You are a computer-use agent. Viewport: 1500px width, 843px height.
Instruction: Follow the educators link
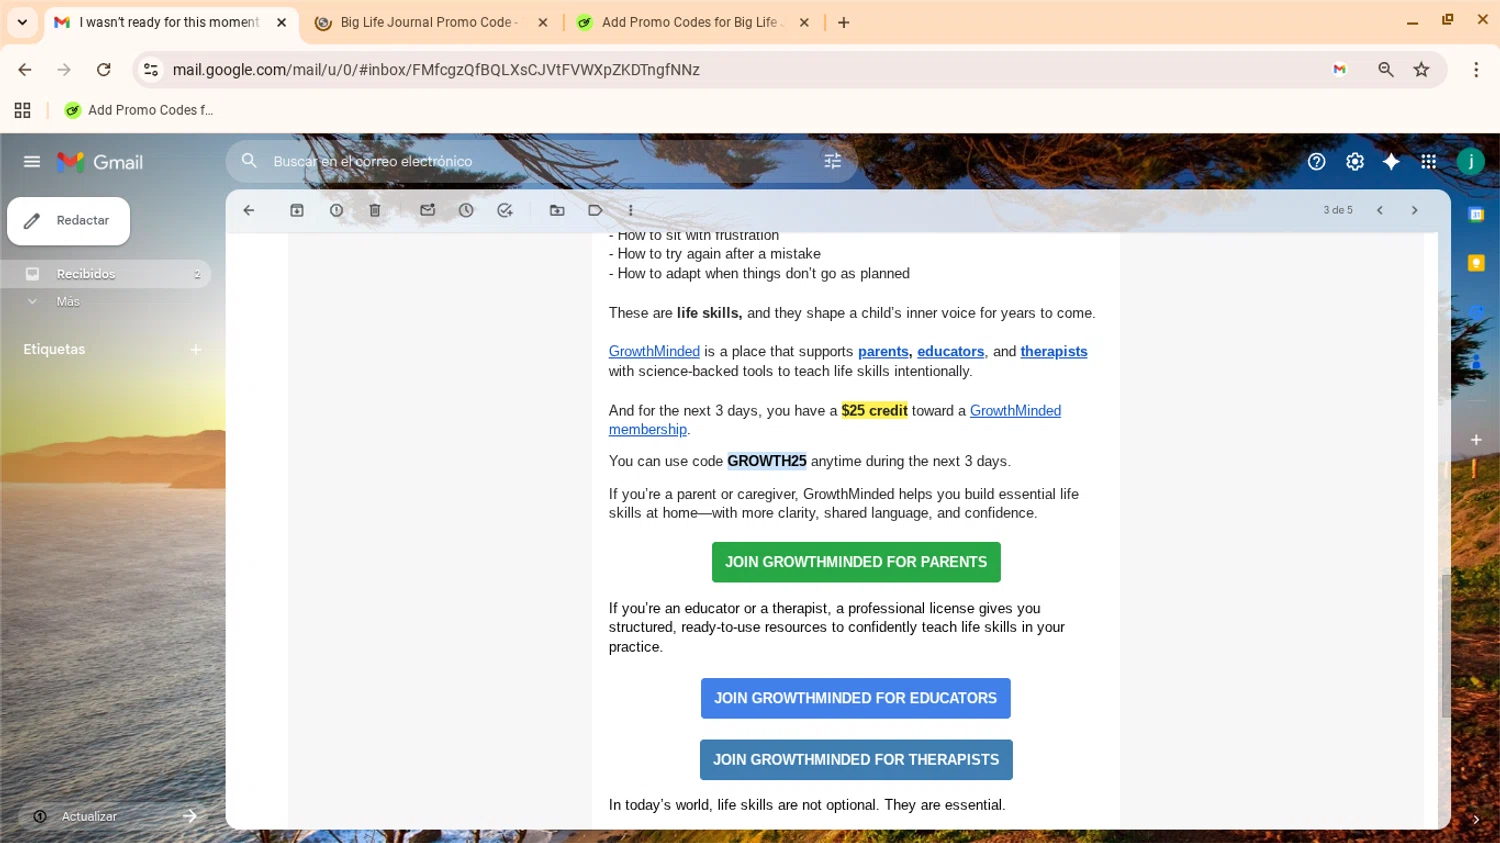950,352
